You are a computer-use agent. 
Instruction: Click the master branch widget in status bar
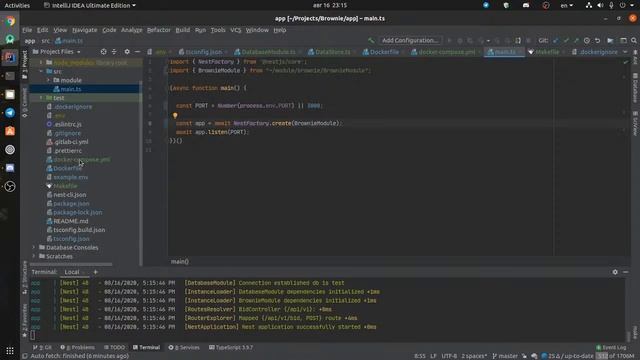coord(505,356)
